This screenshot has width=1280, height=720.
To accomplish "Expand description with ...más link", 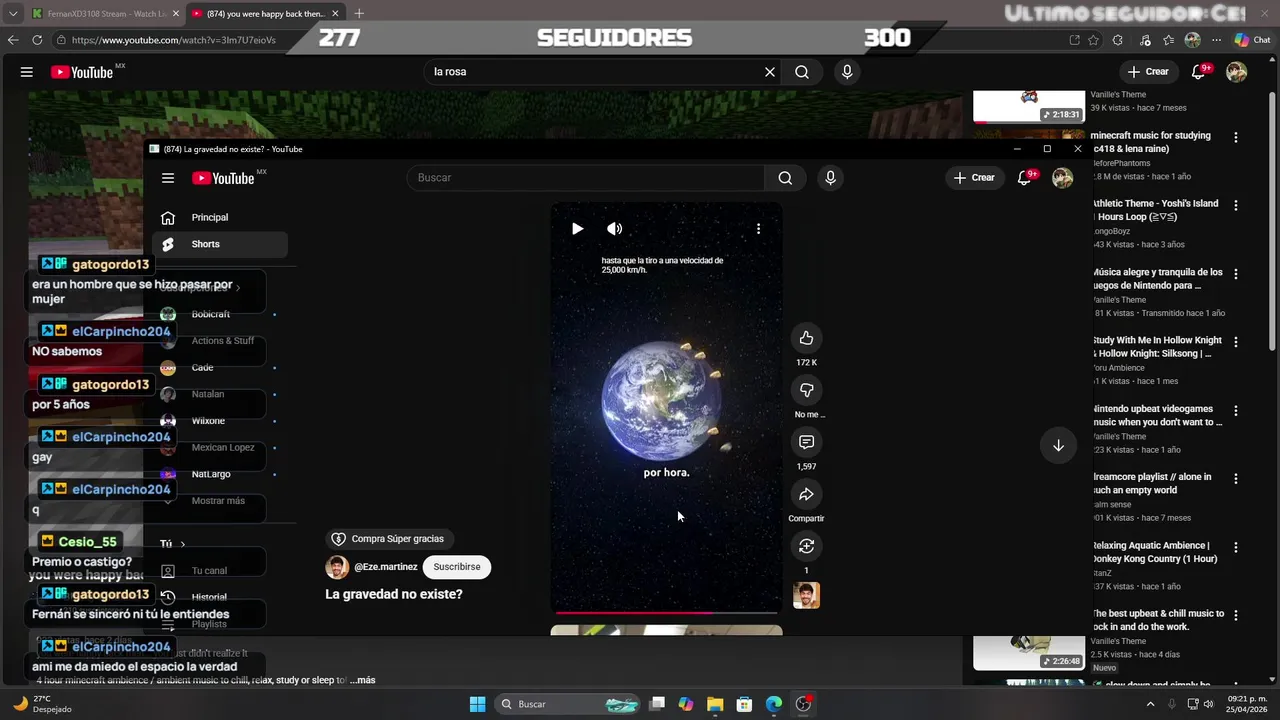I will [x=363, y=680].
